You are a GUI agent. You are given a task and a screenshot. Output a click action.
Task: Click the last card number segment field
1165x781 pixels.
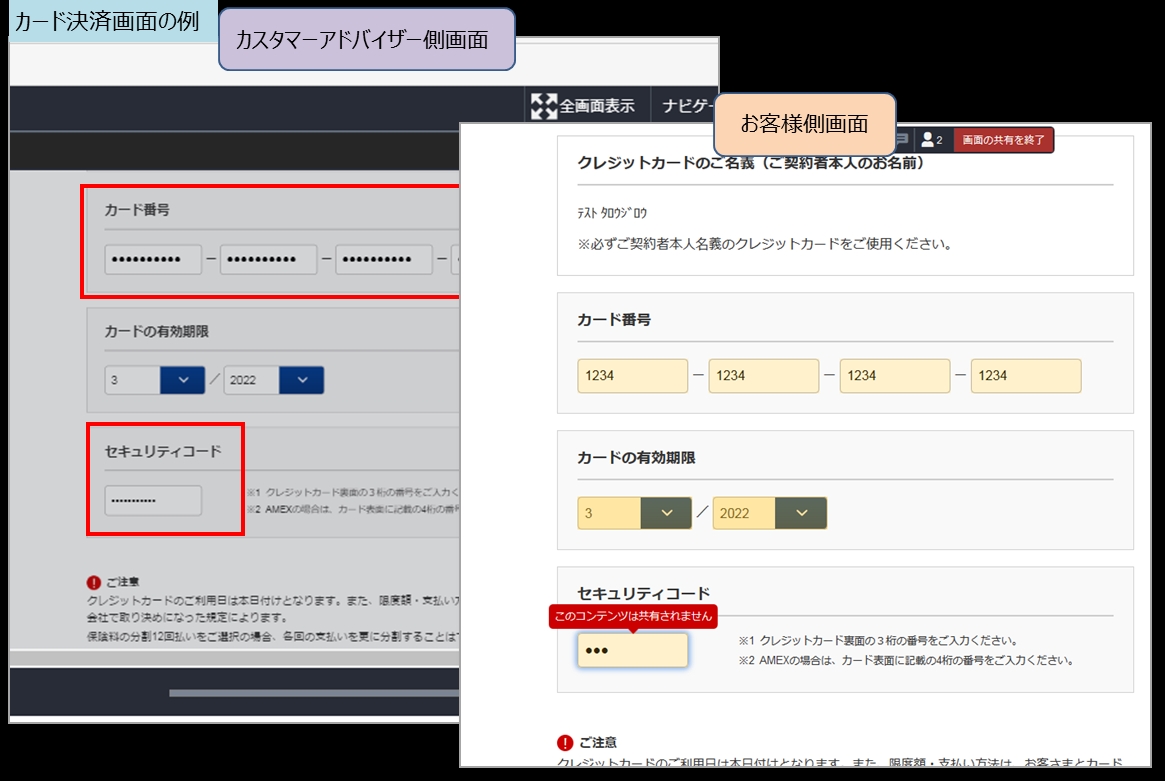[1026, 375]
